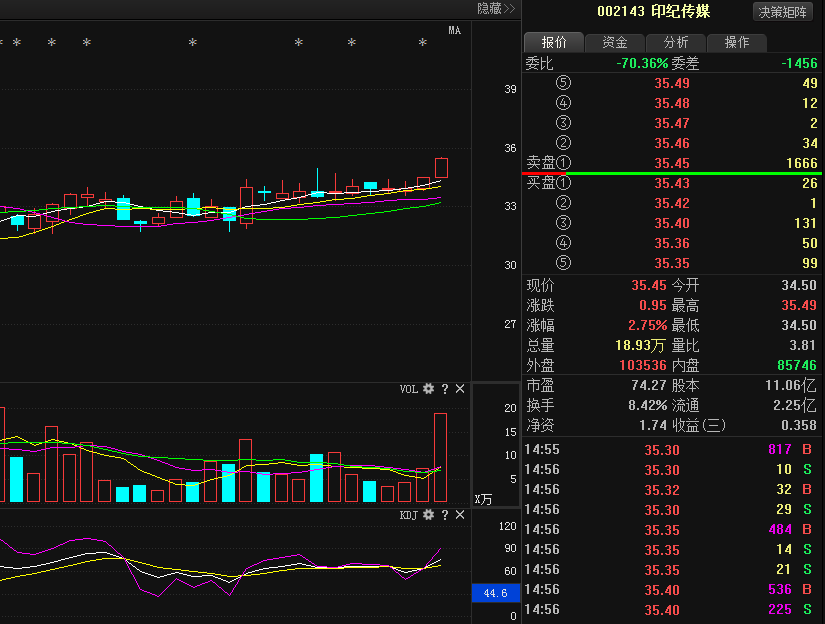Click the blue 44.6 KDJ value box
The width and height of the screenshot is (825, 624).
click(x=496, y=593)
